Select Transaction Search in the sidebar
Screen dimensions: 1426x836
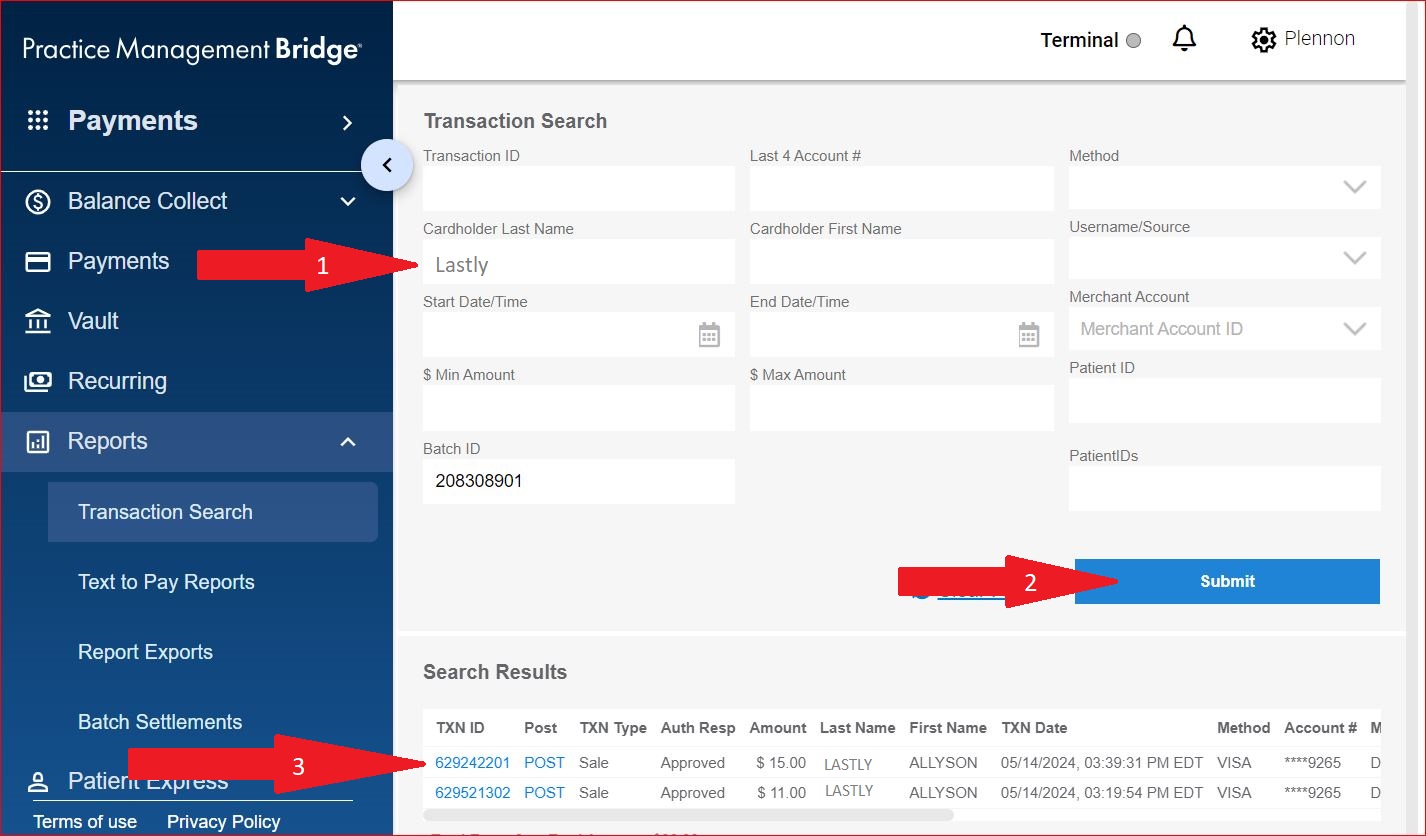[213, 512]
